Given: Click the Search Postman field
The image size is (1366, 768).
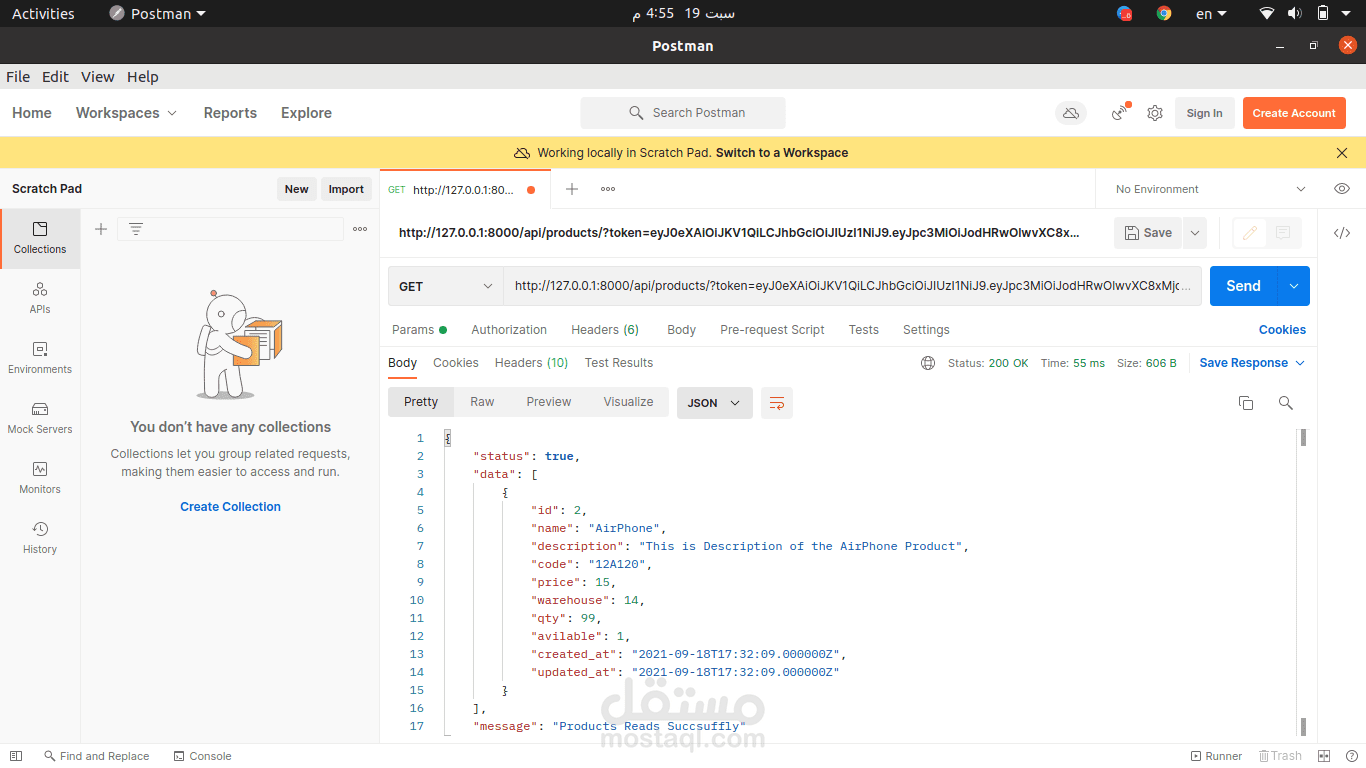Looking at the screenshot, I should click(683, 113).
